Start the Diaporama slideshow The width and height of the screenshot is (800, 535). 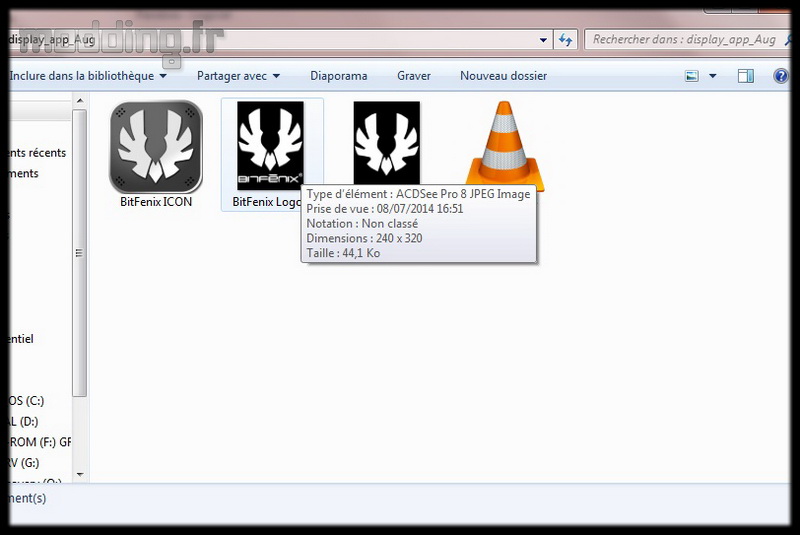339,76
